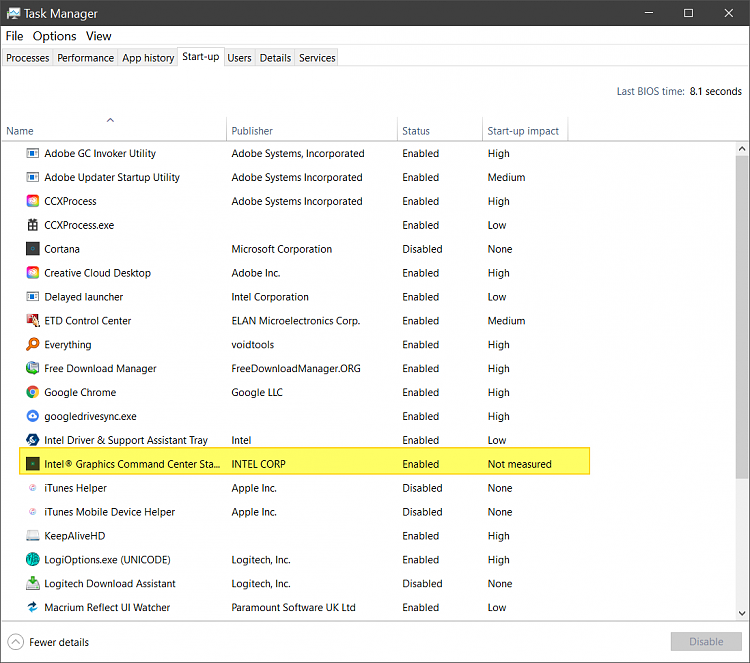Click the Task Manager title bar icon
Image resolution: width=750 pixels, height=663 pixels.
(13, 13)
